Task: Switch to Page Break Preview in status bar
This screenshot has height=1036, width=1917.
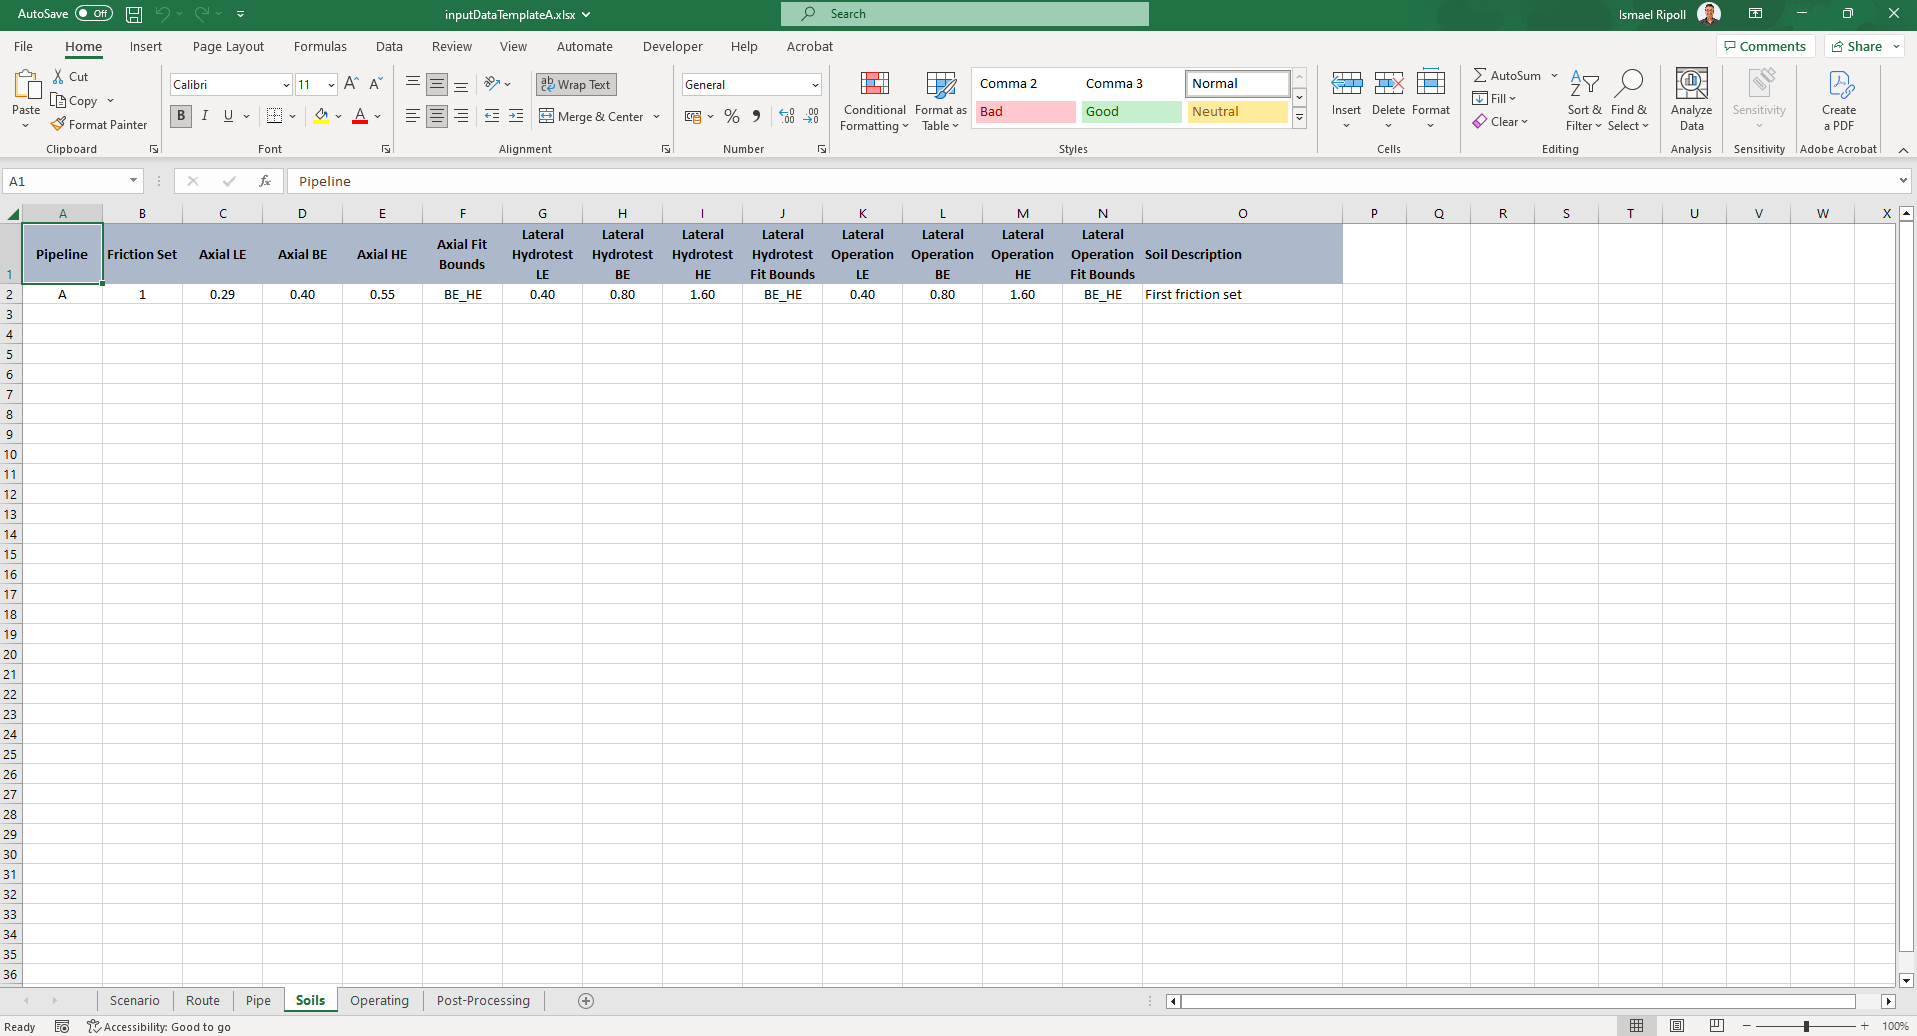Action: tap(1717, 1026)
